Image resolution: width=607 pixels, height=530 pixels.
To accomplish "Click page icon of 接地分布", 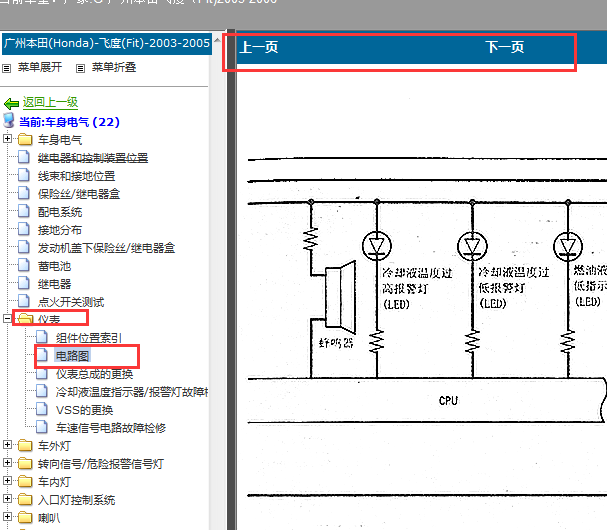I will point(24,229).
